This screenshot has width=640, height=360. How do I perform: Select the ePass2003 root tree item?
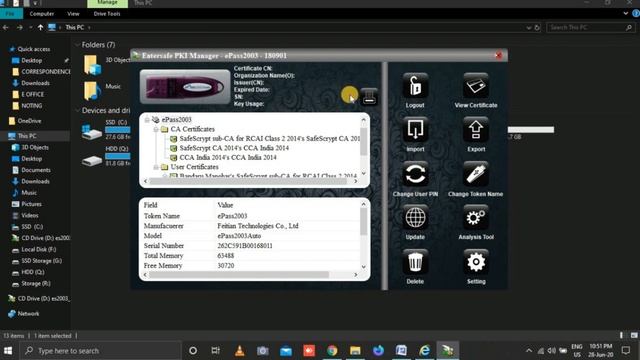point(176,120)
